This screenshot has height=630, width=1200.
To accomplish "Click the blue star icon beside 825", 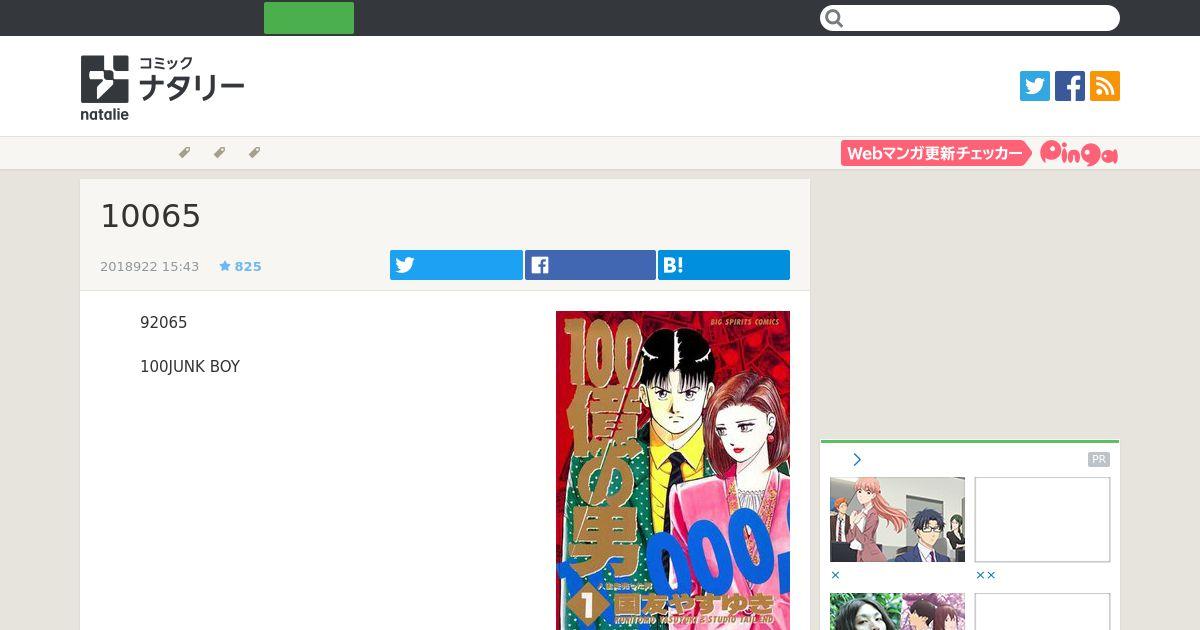I will pos(225,266).
